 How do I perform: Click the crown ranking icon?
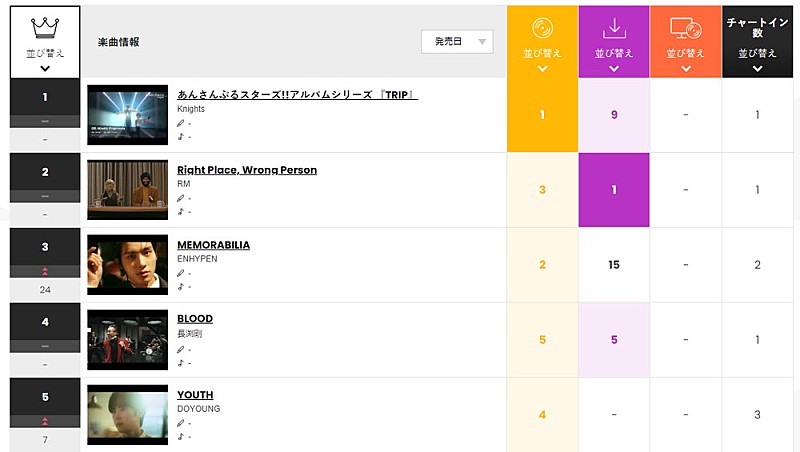pos(43,27)
